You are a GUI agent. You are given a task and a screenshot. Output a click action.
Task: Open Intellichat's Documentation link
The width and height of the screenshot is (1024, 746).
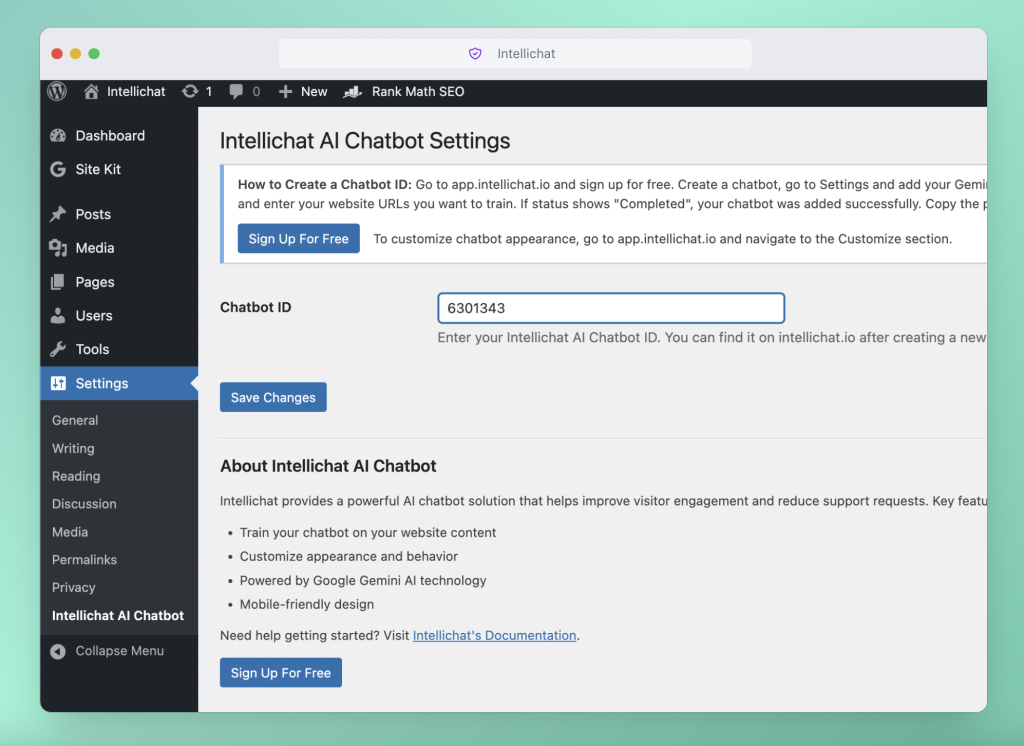(494, 635)
